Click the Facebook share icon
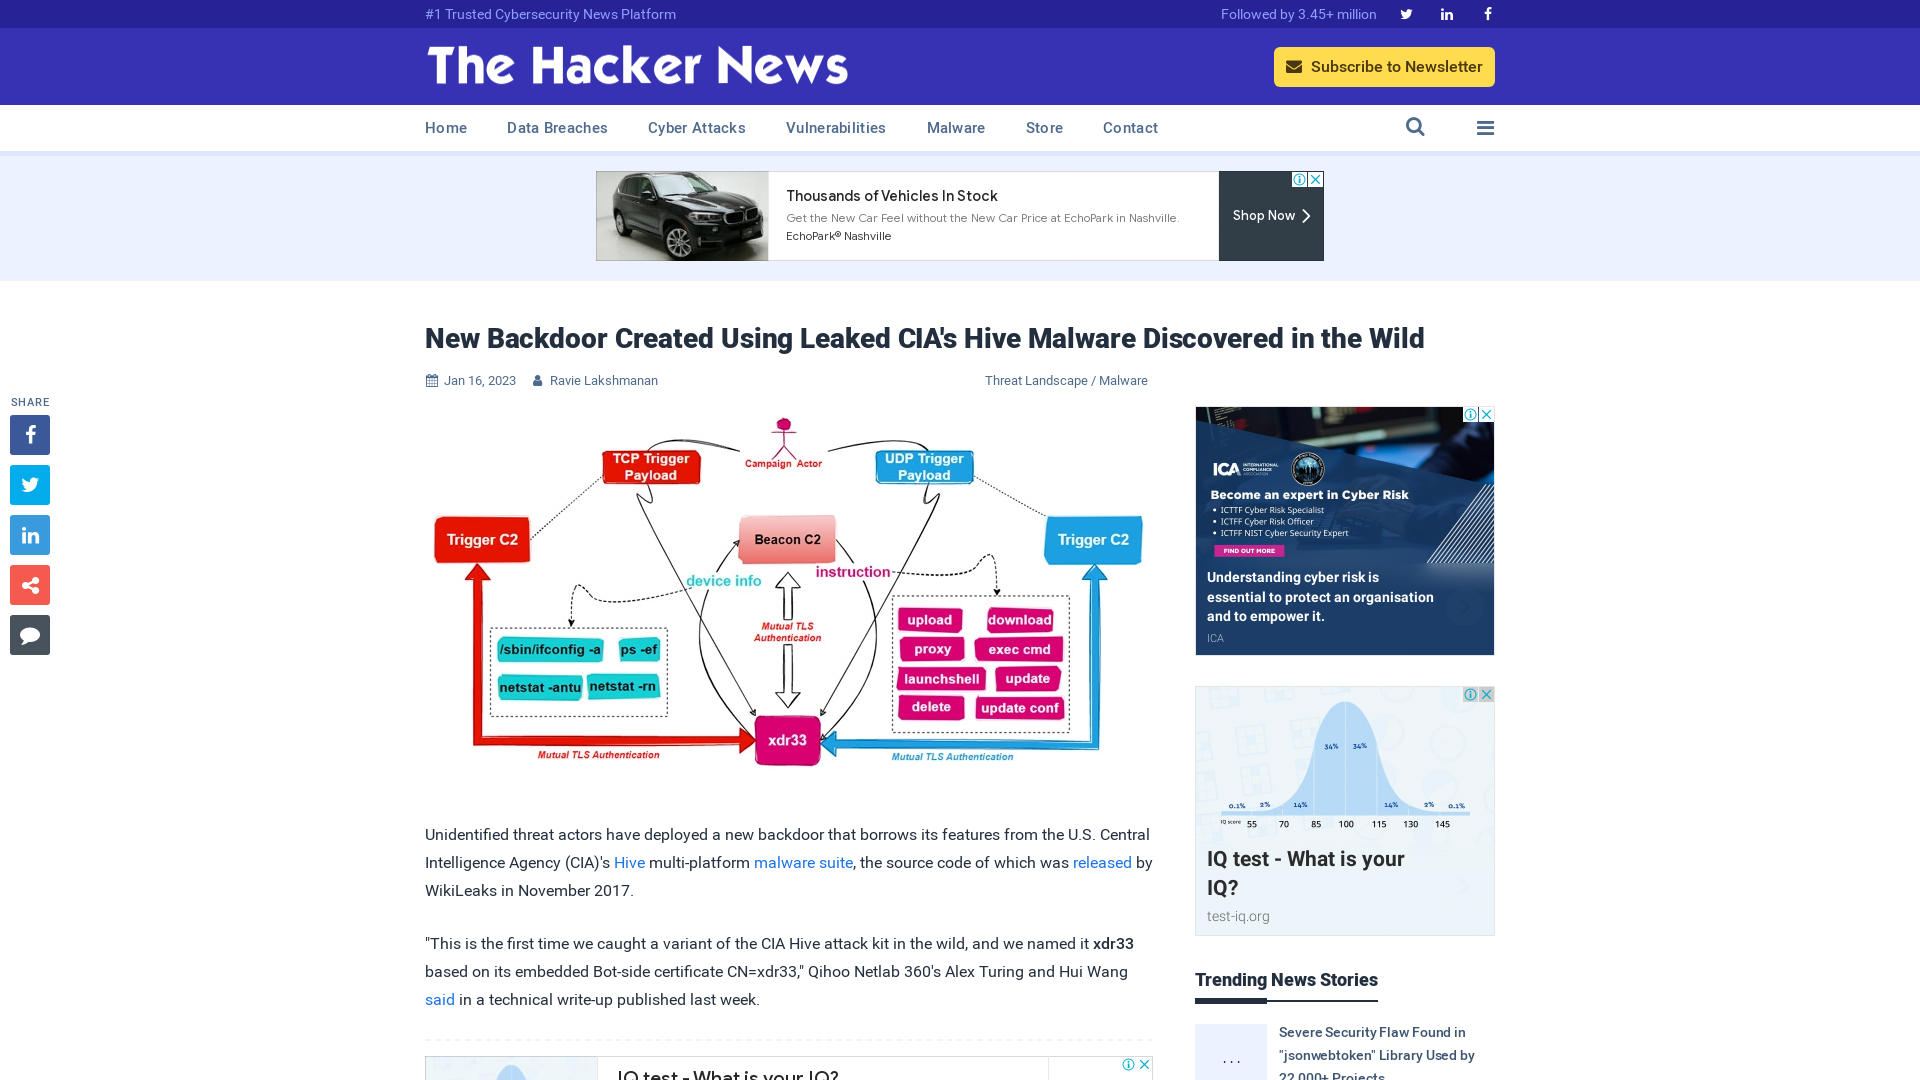The image size is (1920, 1080). click(x=29, y=434)
